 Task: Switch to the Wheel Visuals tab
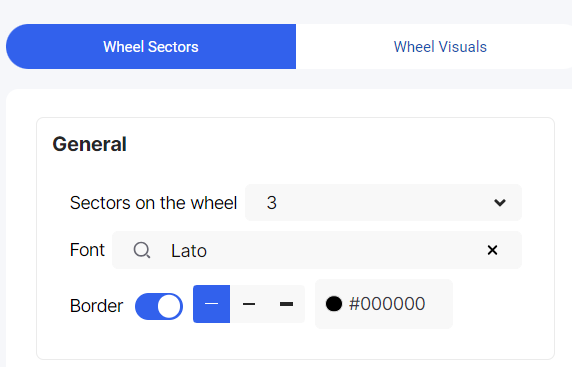pyautogui.click(x=434, y=47)
